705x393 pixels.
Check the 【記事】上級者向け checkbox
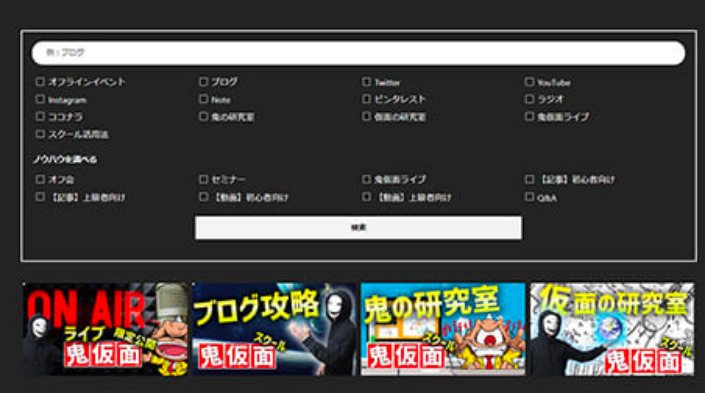(x=40, y=196)
